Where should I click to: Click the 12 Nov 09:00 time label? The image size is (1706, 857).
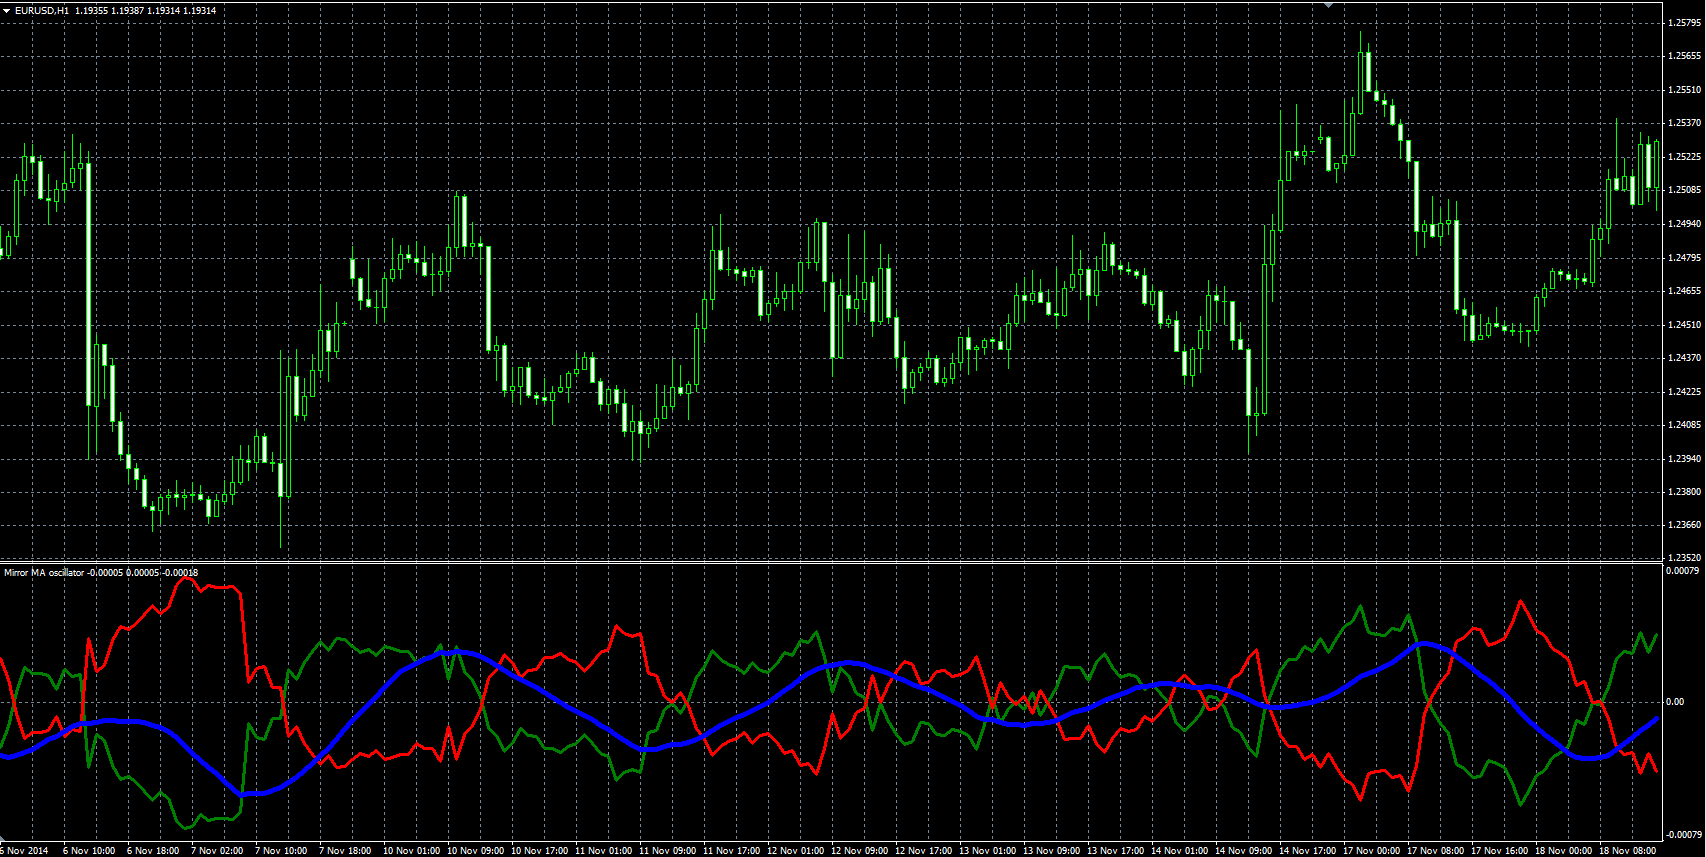pos(860,851)
